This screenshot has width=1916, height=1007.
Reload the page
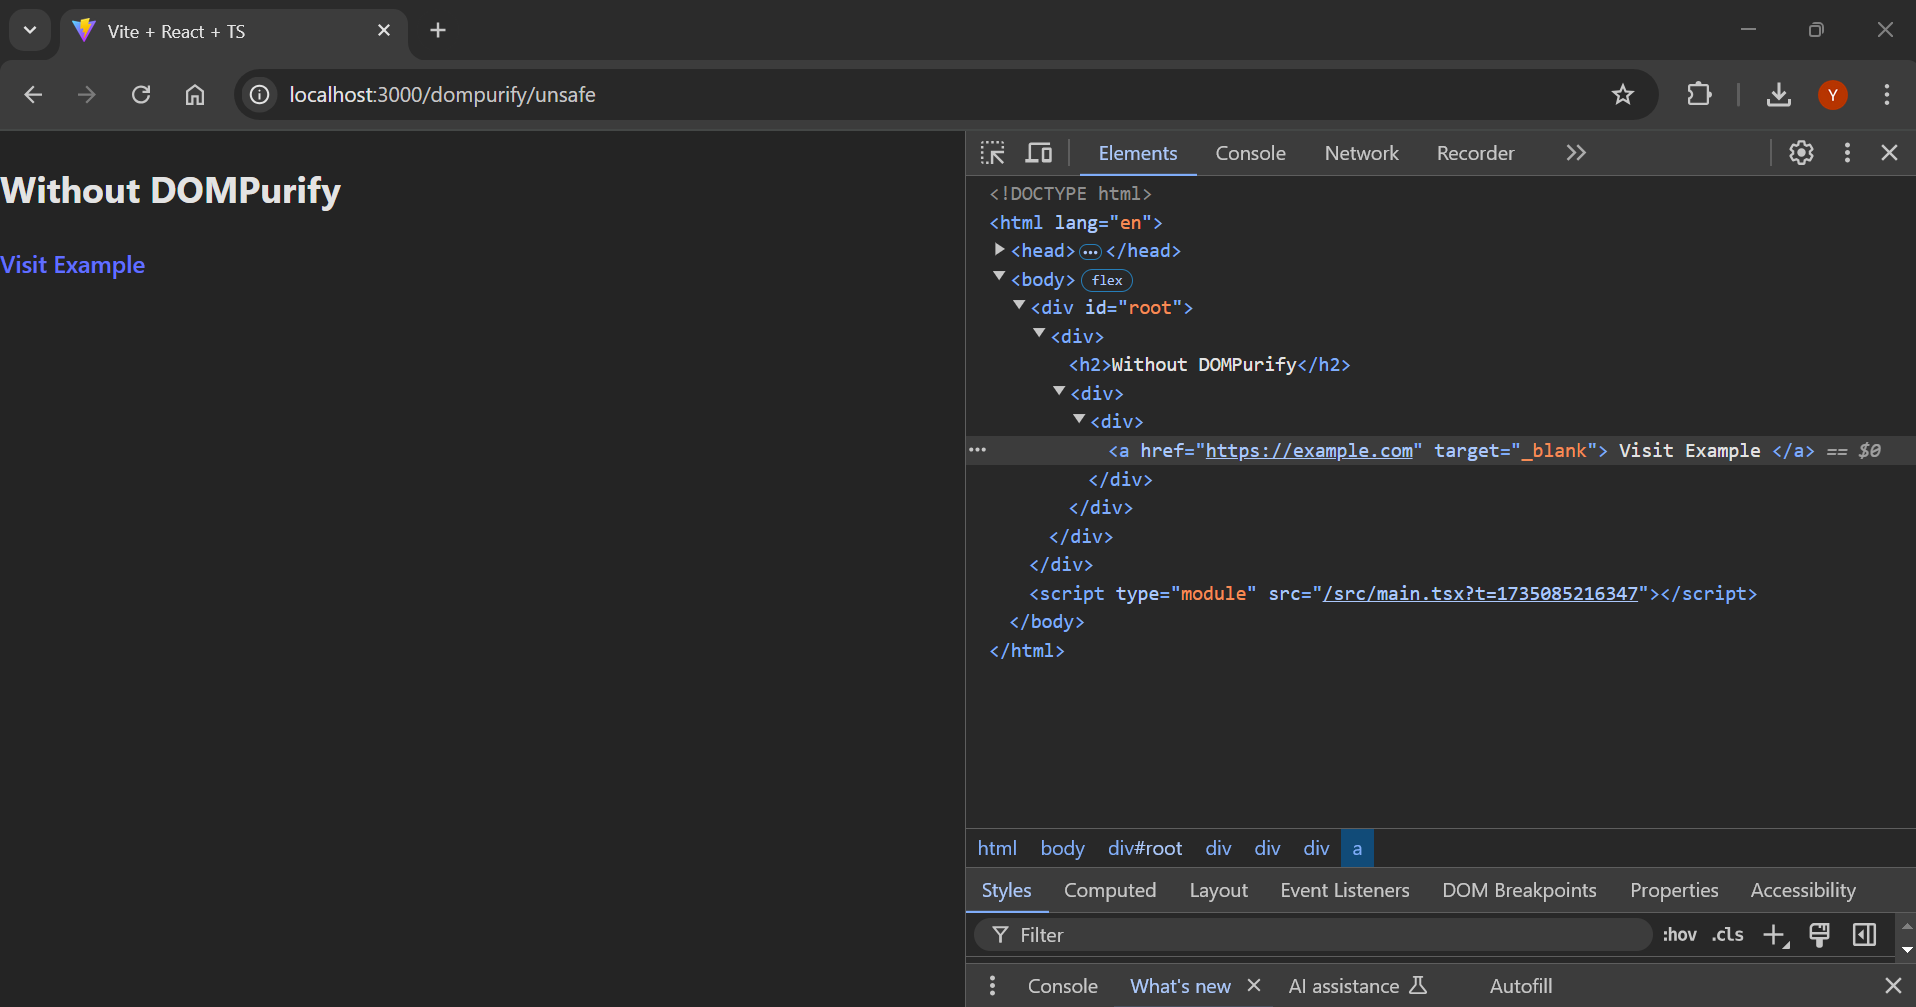pyautogui.click(x=141, y=94)
